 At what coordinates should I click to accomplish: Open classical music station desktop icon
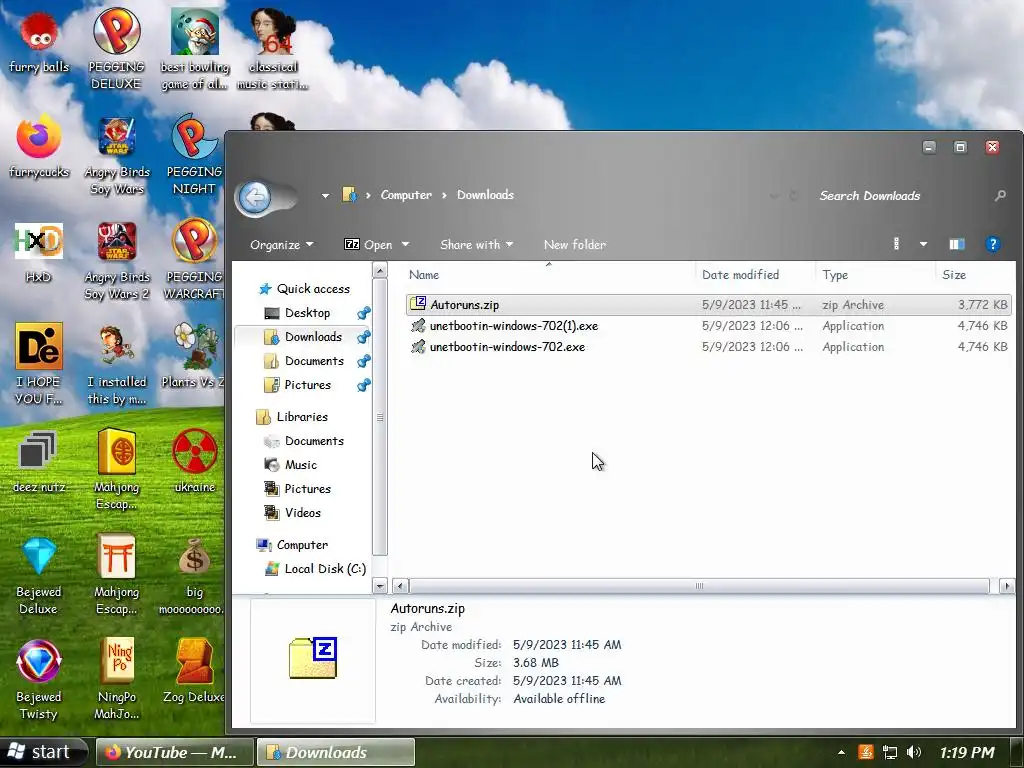point(273,50)
